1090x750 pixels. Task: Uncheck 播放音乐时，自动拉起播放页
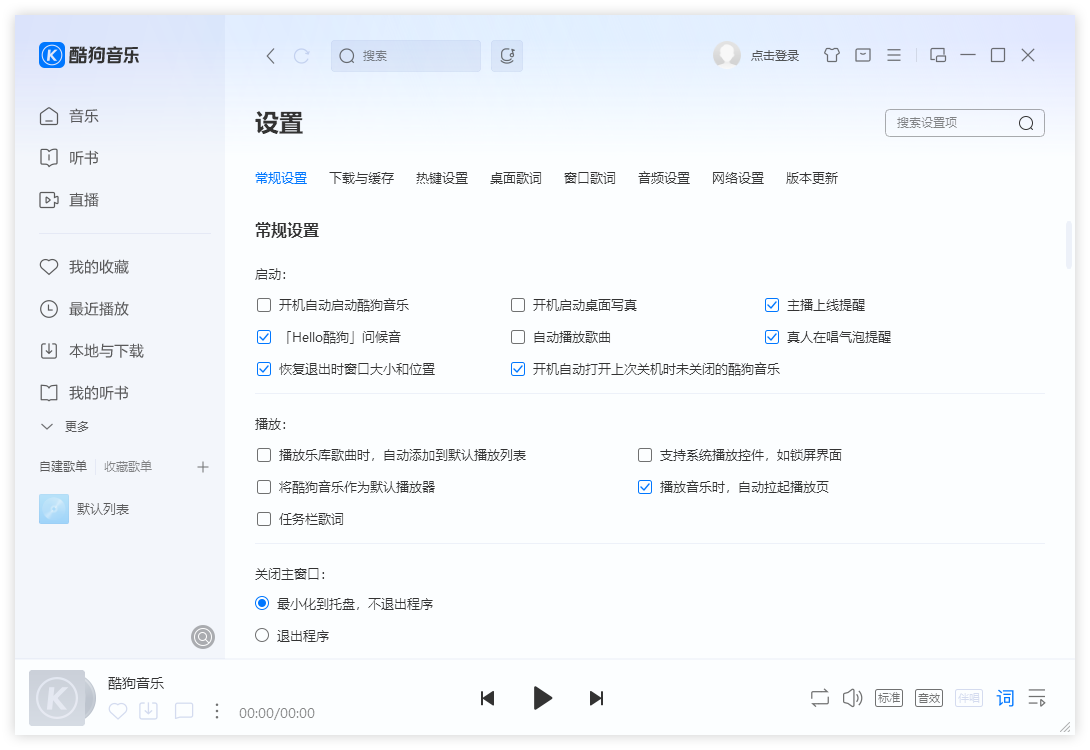tap(645, 487)
